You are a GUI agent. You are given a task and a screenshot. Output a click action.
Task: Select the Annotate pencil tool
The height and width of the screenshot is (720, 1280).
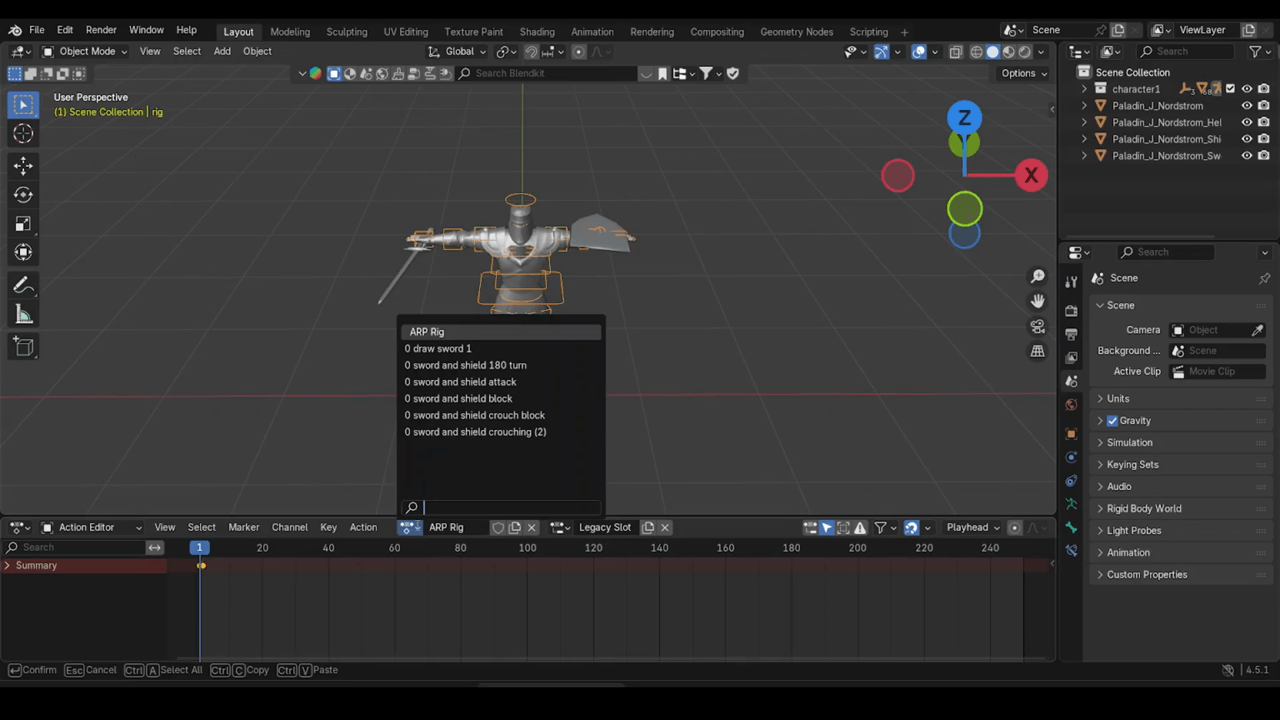pos(23,286)
